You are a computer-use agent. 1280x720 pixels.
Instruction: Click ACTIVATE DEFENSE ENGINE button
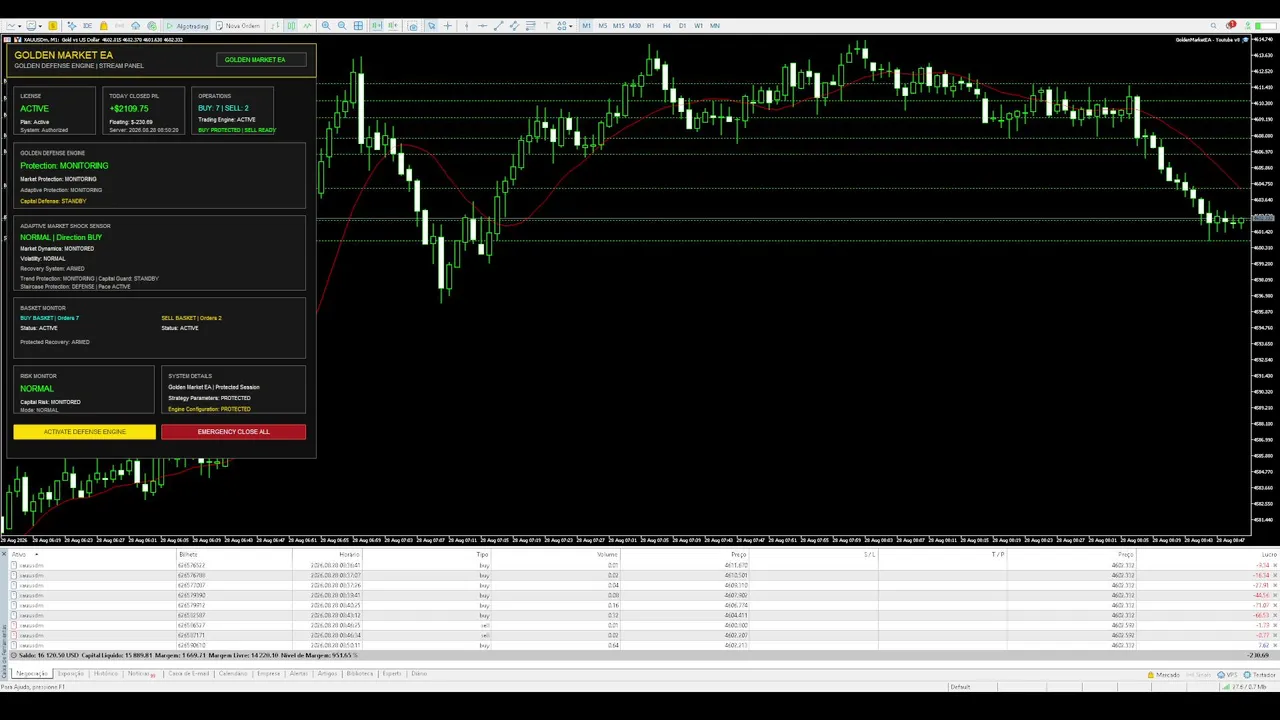(85, 432)
